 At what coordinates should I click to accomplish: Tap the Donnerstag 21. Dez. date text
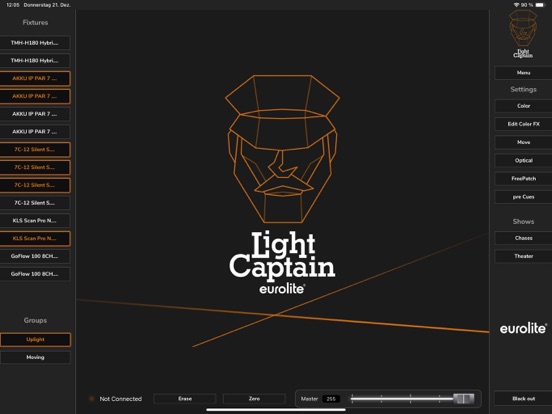(47, 5)
